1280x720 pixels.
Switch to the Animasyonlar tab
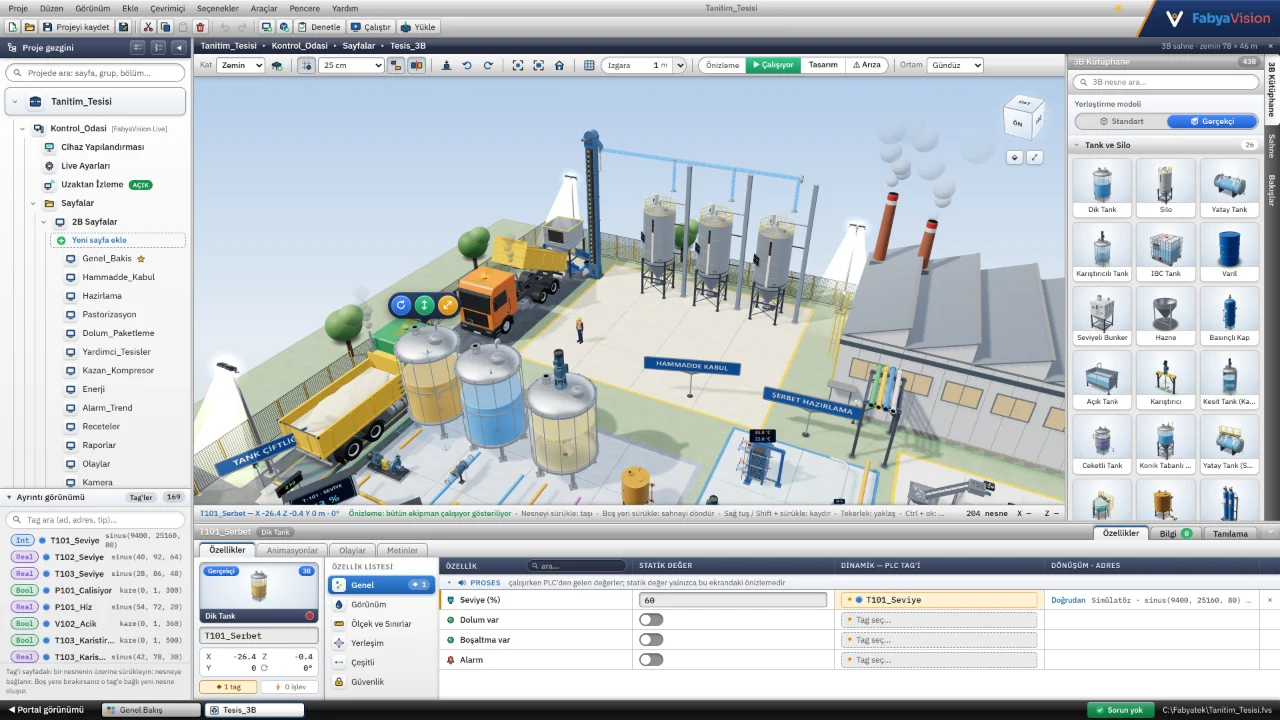click(292, 550)
